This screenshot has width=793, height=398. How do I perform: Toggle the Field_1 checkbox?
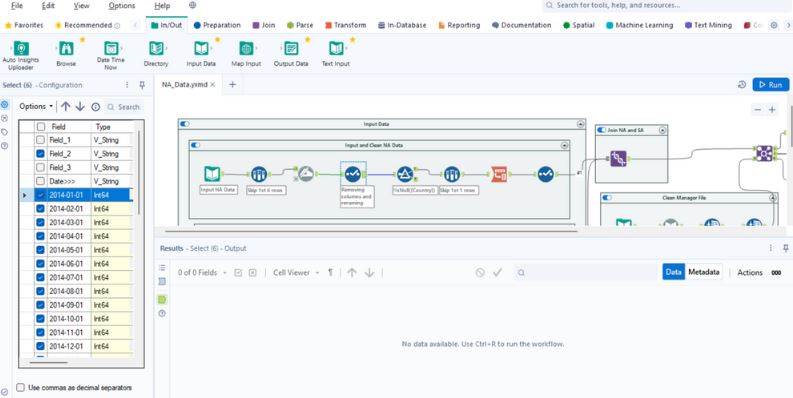pyautogui.click(x=40, y=140)
